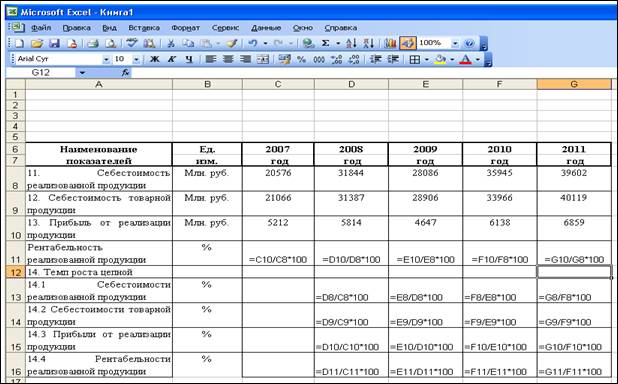Open the Вид menu
Image resolution: width=618 pixels, height=384 pixels.
tap(109, 28)
